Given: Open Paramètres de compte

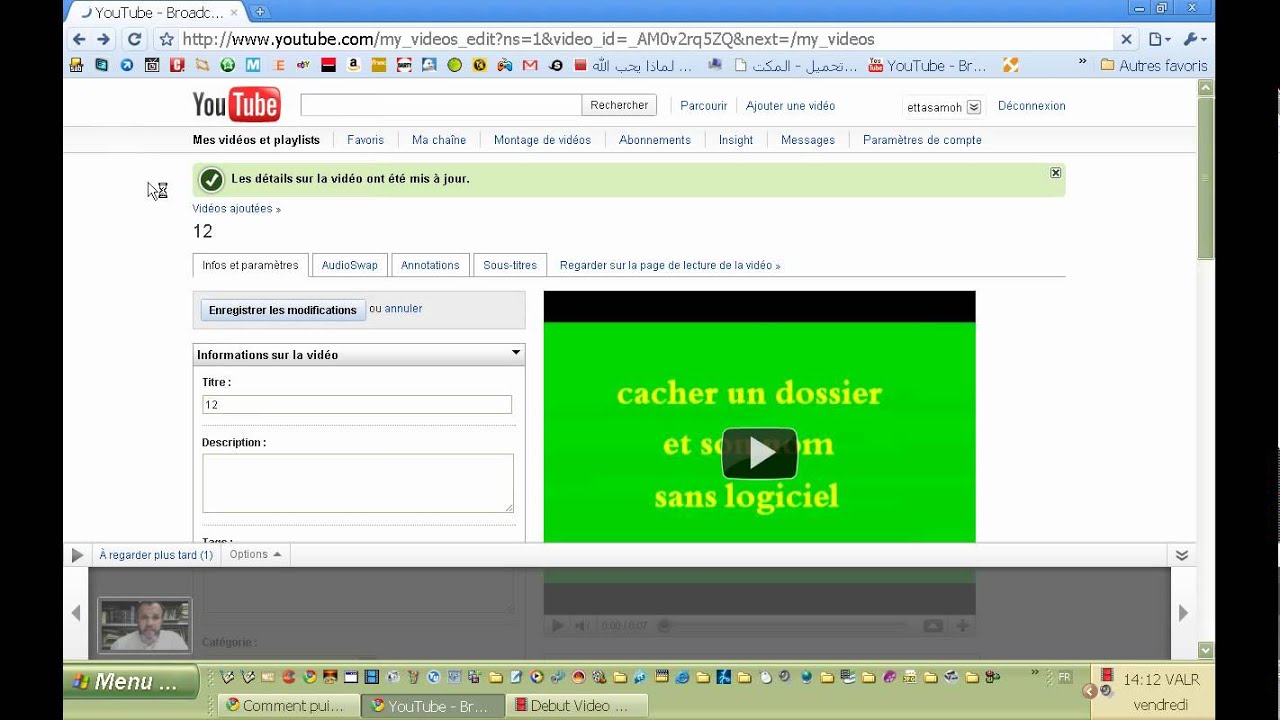Looking at the screenshot, I should pyautogui.click(x=922, y=140).
